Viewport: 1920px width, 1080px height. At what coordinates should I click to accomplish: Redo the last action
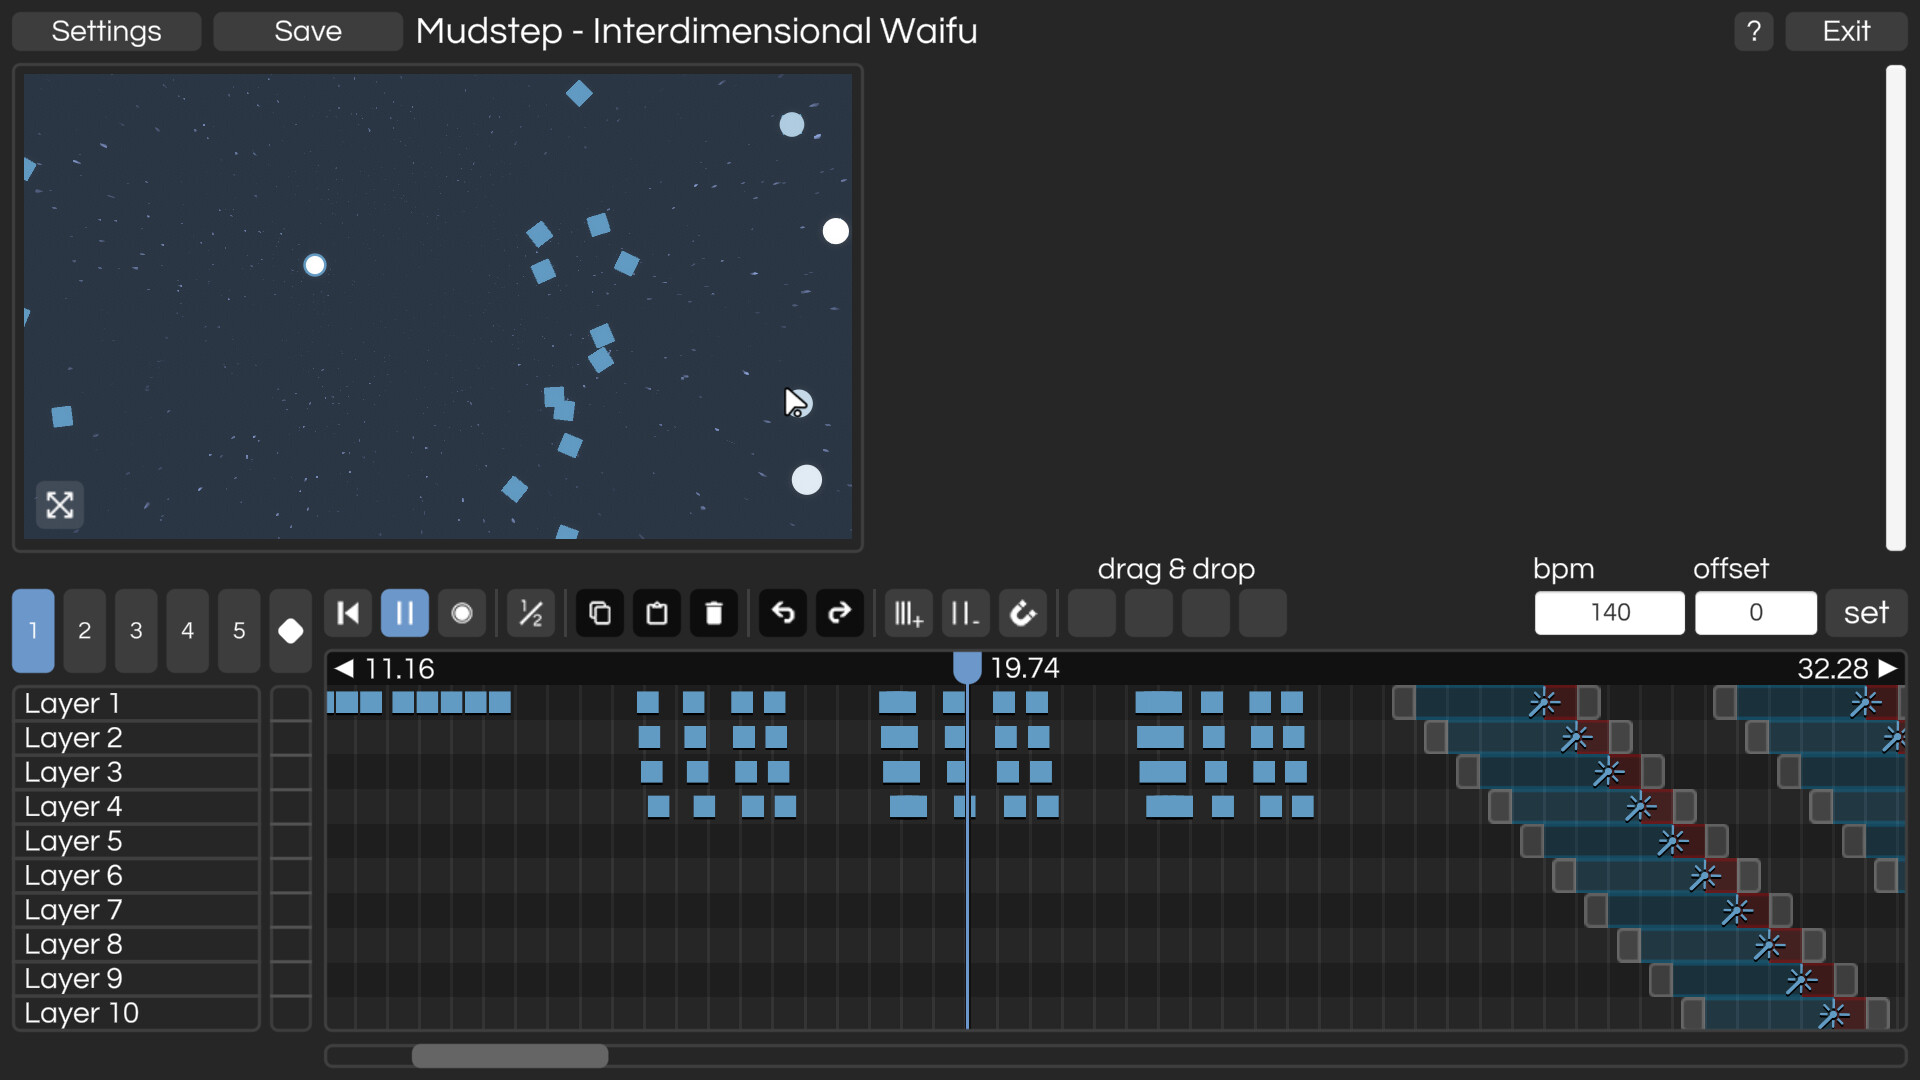(x=840, y=613)
